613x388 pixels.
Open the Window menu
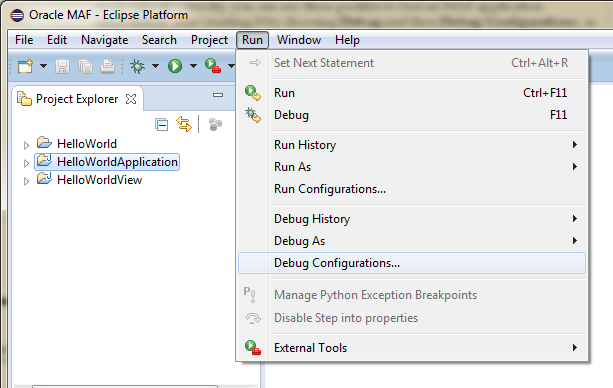299,40
